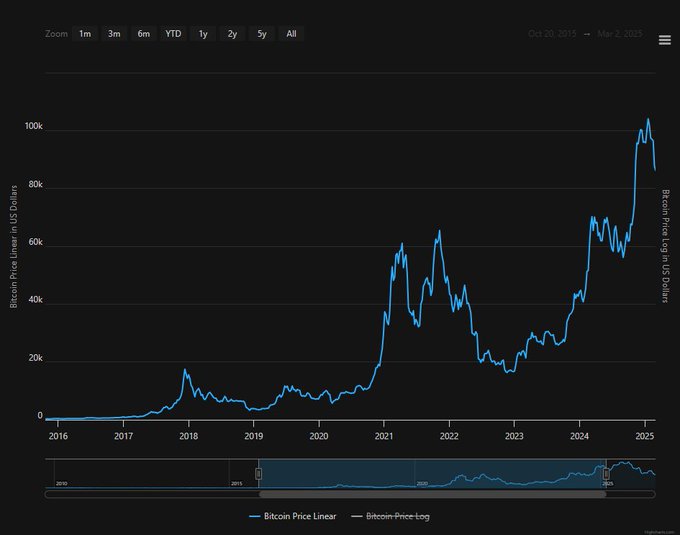This screenshot has height=535, width=680.
Task: Click the 2018 label on the x-axis
Action: tap(189, 436)
